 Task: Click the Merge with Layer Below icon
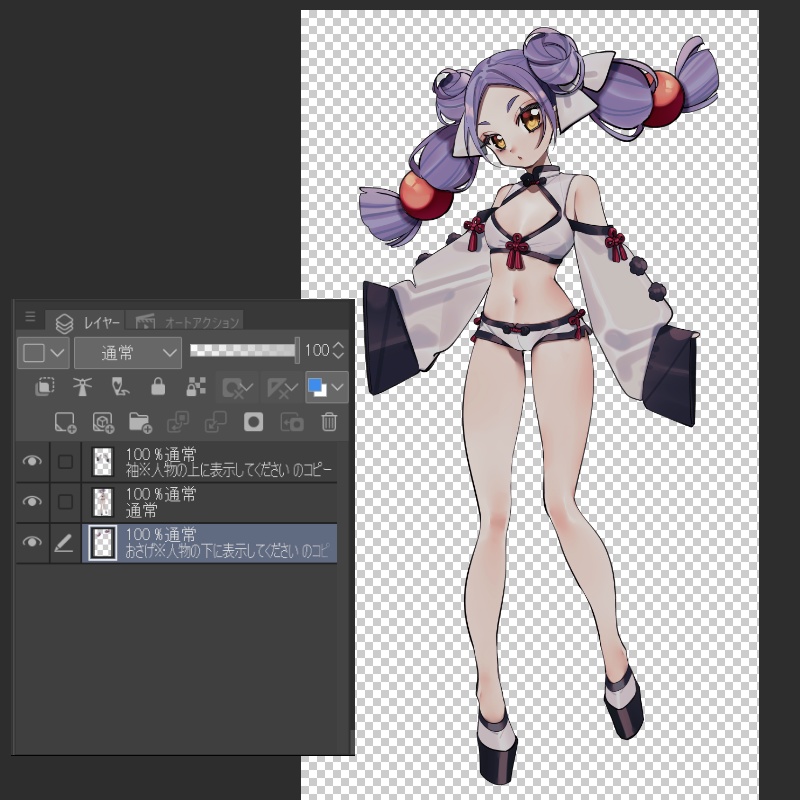pyautogui.click(x=216, y=422)
